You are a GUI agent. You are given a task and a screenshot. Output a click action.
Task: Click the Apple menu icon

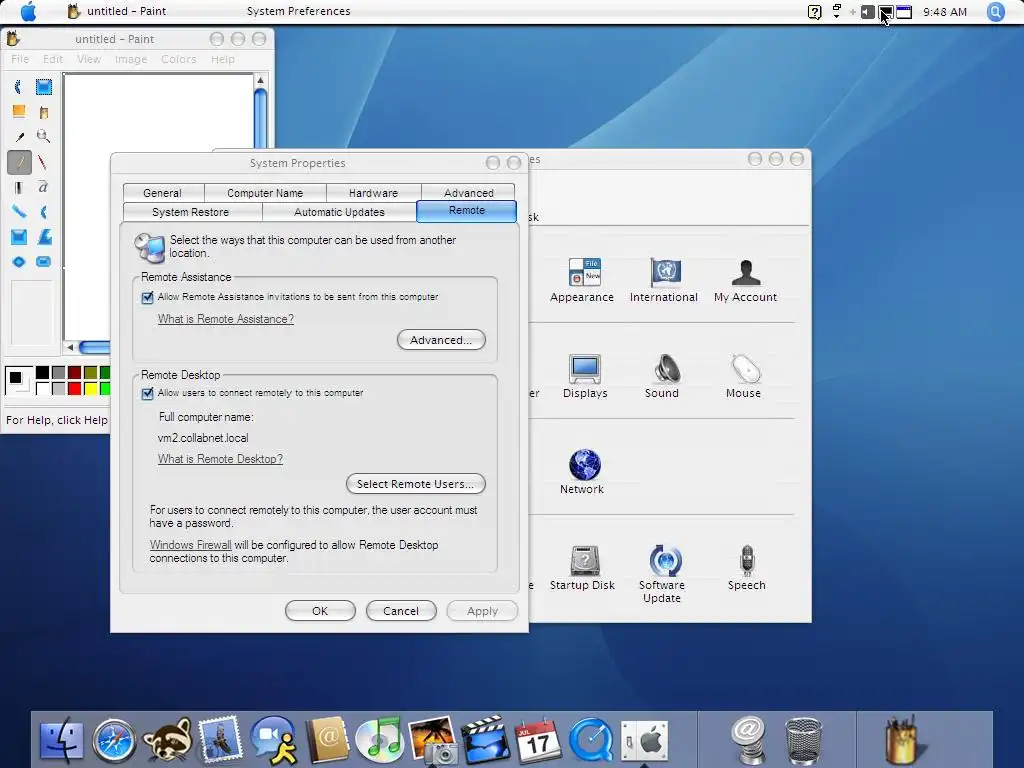(x=29, y=11)
